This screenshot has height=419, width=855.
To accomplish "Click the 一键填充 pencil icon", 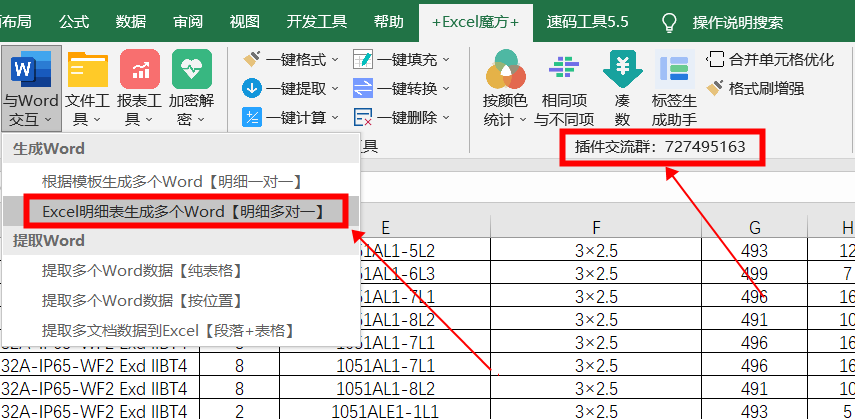I will coord(363,59).
